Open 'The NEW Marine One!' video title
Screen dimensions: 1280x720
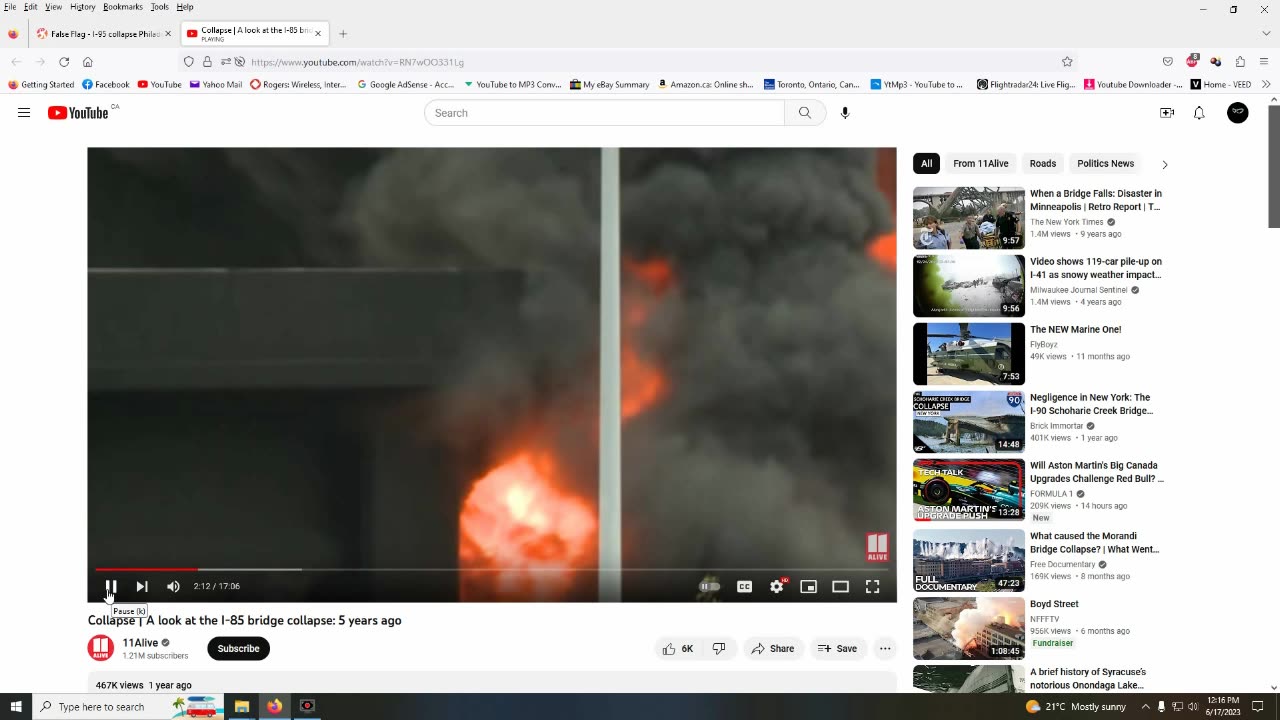coord(1076,329)
